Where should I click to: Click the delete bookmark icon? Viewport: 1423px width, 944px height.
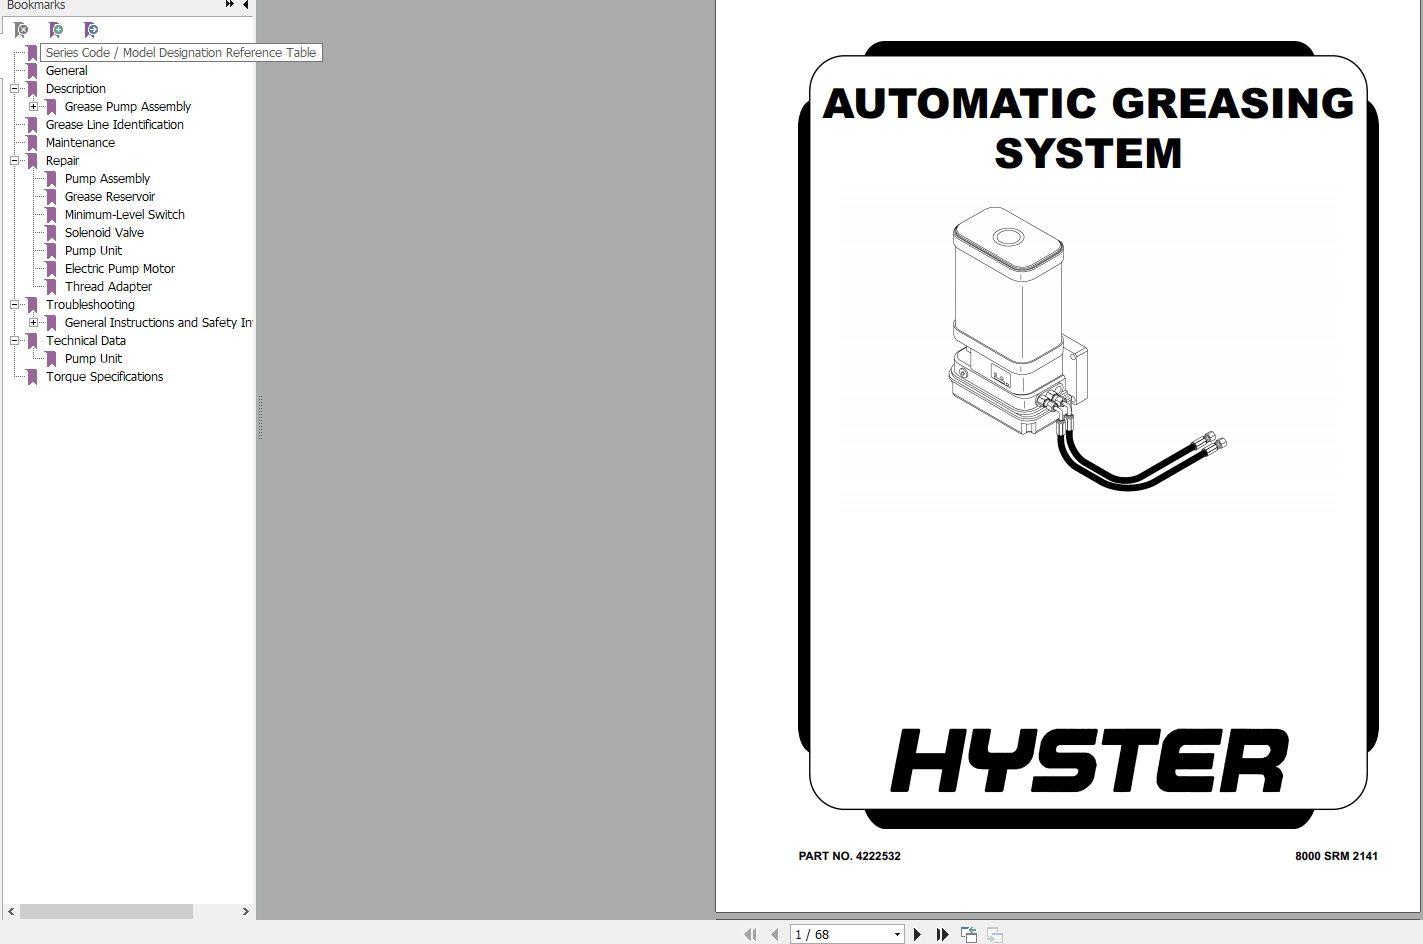point(21,30)
